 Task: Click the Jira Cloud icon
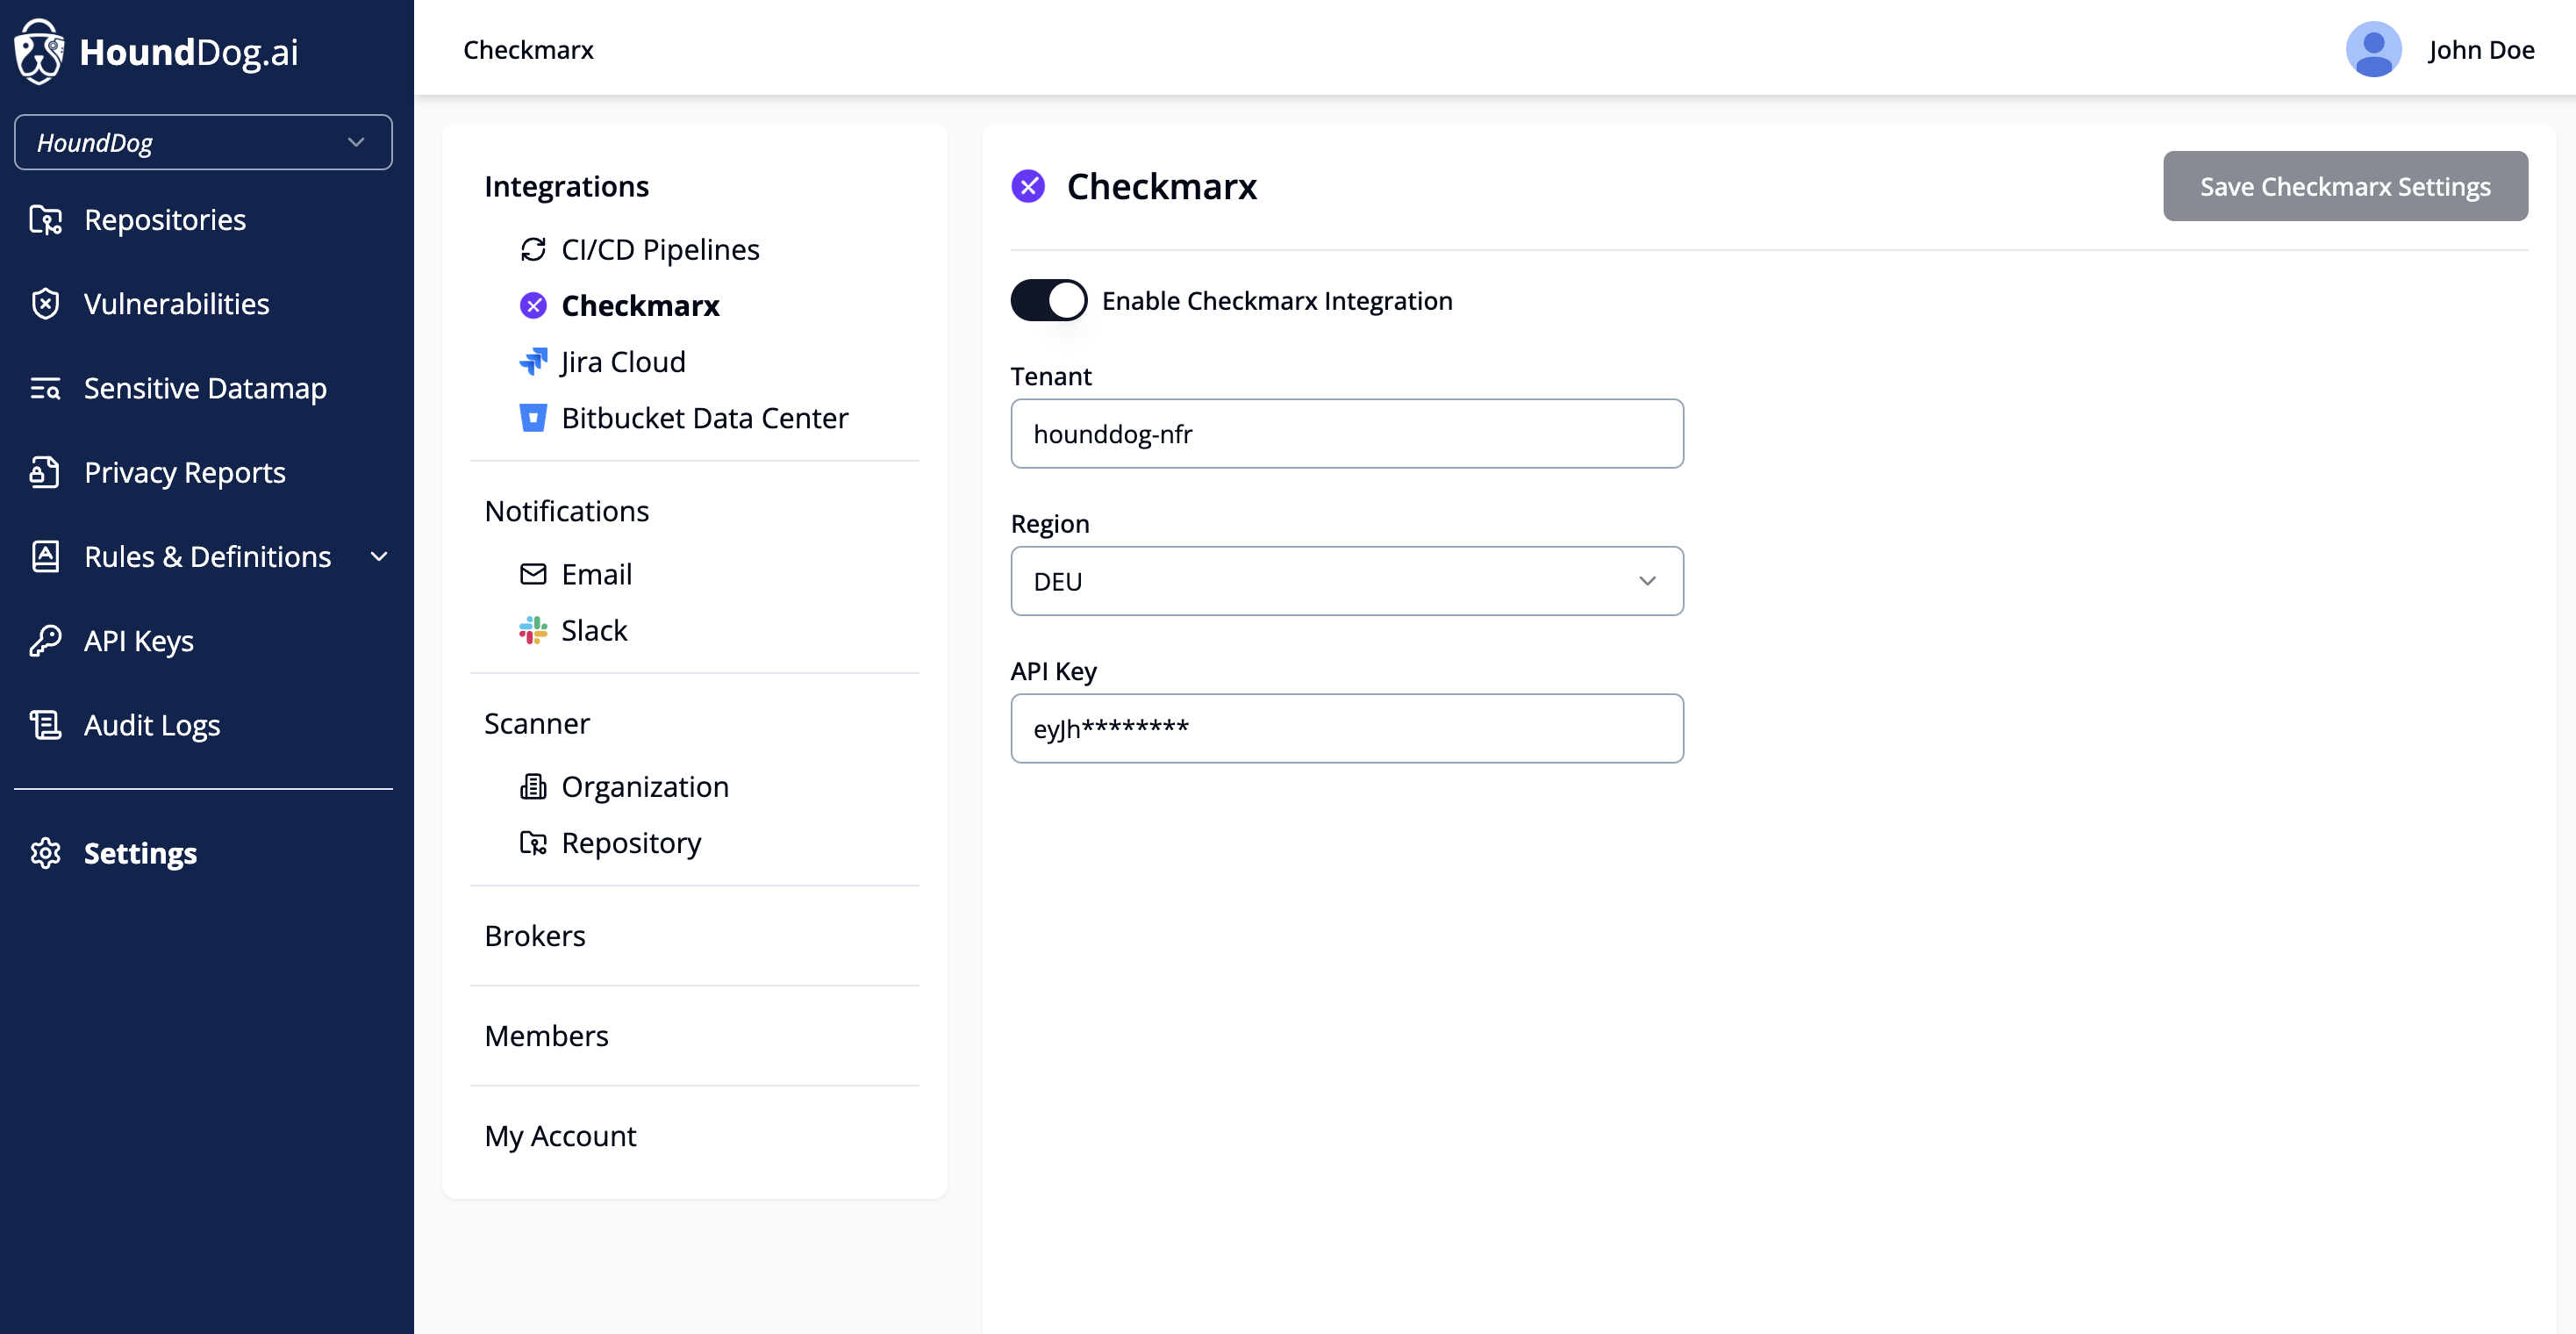click(x=533, y=361)
